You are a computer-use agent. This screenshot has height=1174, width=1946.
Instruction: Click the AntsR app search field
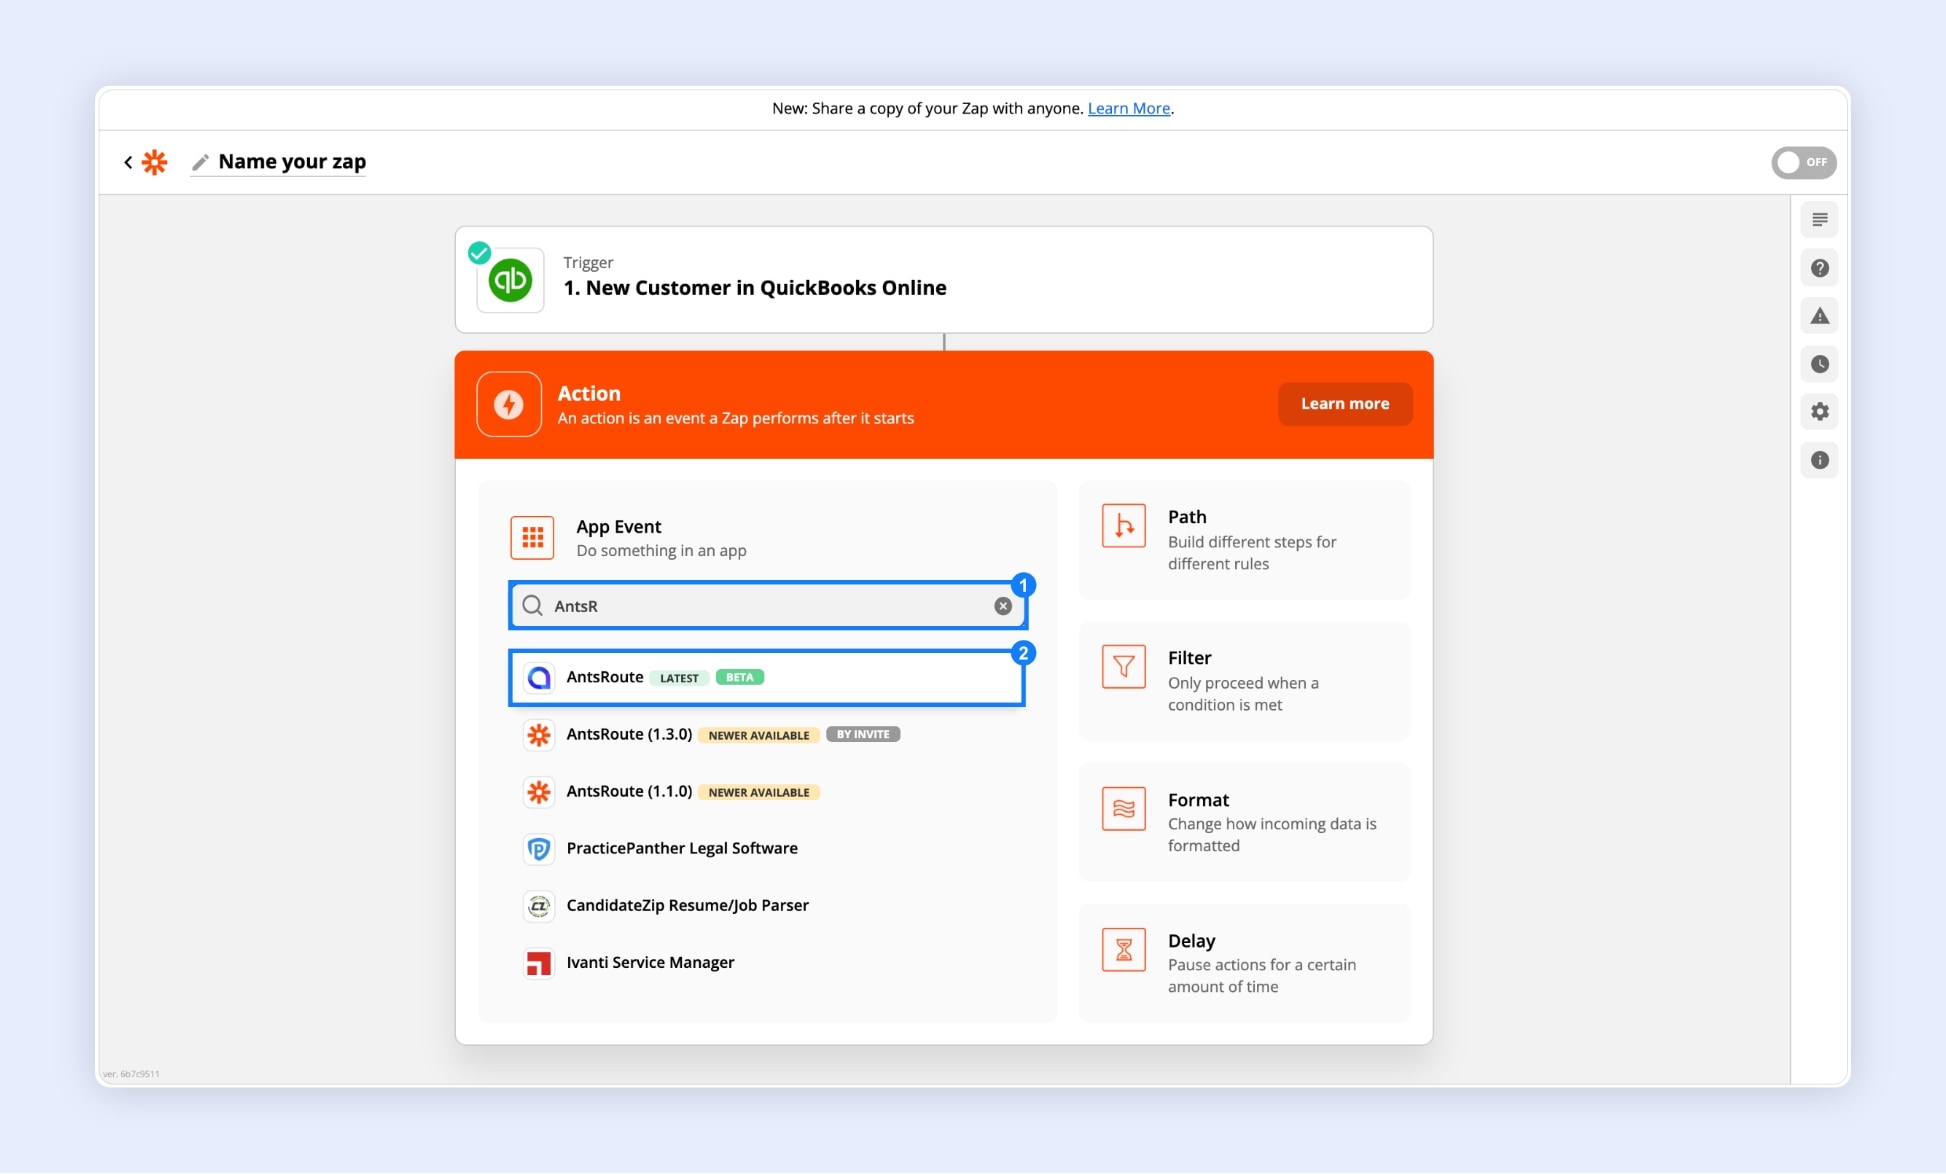pos(760,606)
